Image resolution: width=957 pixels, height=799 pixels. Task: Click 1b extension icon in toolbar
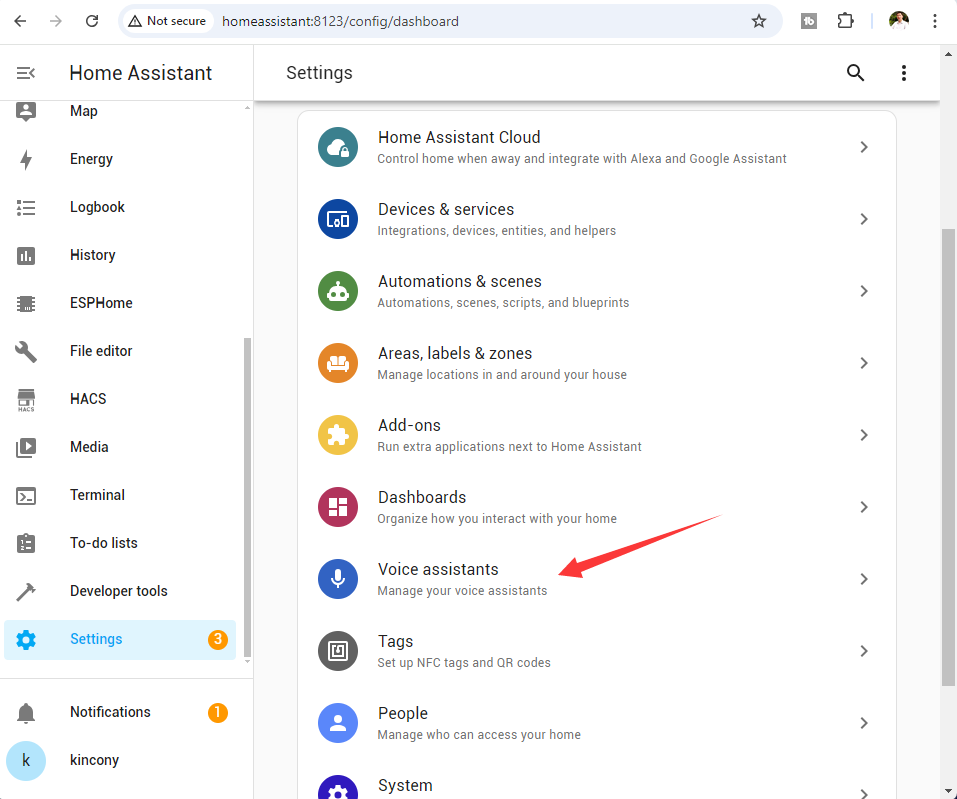[809, 21]
